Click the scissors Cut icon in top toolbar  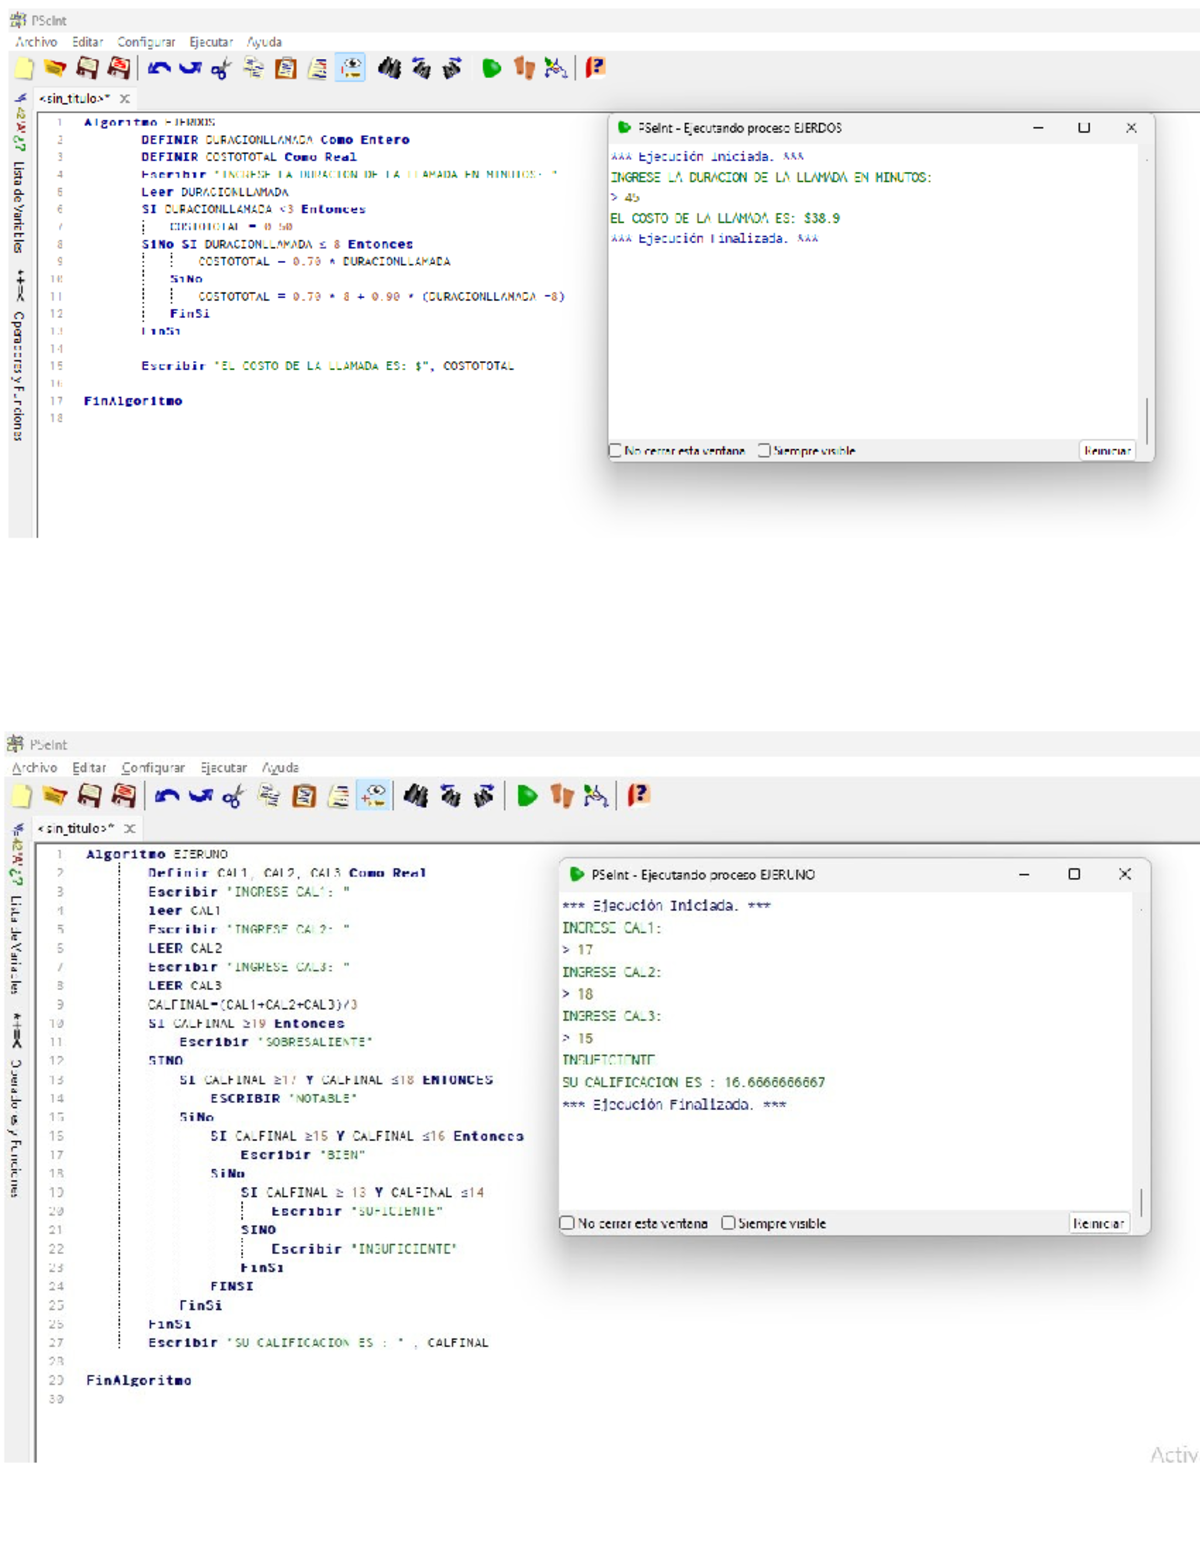point(221,68)
